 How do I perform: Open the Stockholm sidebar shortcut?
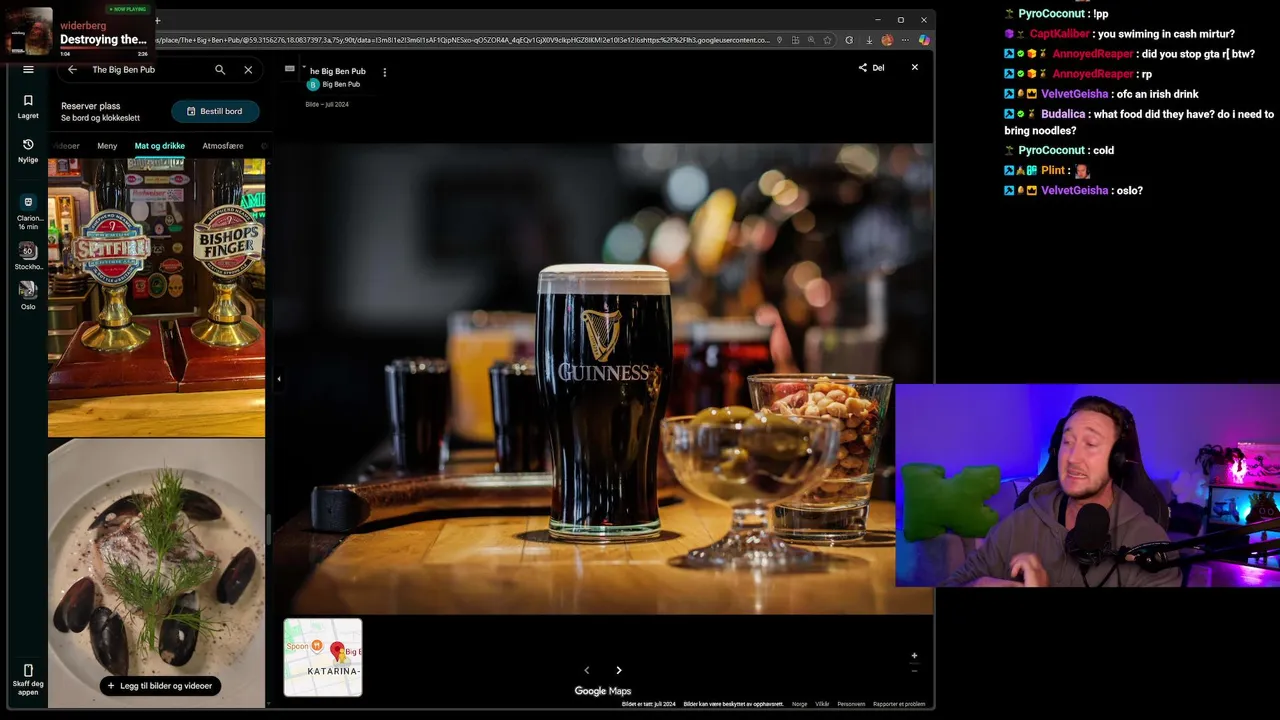28,257
